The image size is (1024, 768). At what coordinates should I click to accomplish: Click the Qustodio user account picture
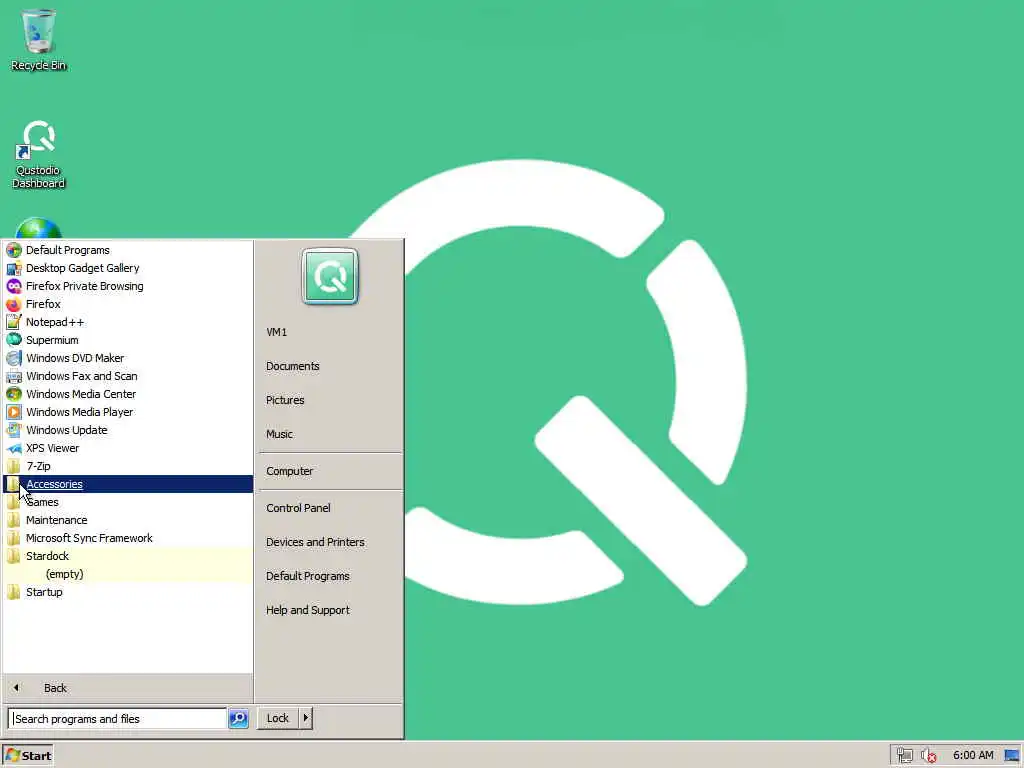pyautogui.click(x=330, y=276)
